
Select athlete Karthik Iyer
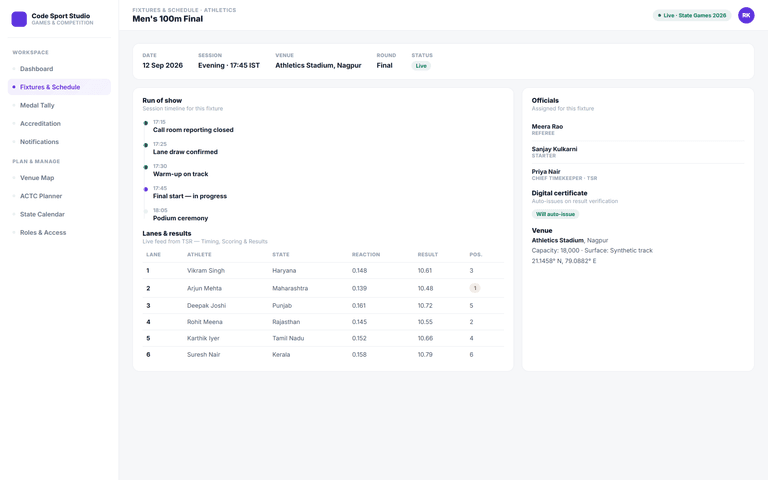click(203, 338)
